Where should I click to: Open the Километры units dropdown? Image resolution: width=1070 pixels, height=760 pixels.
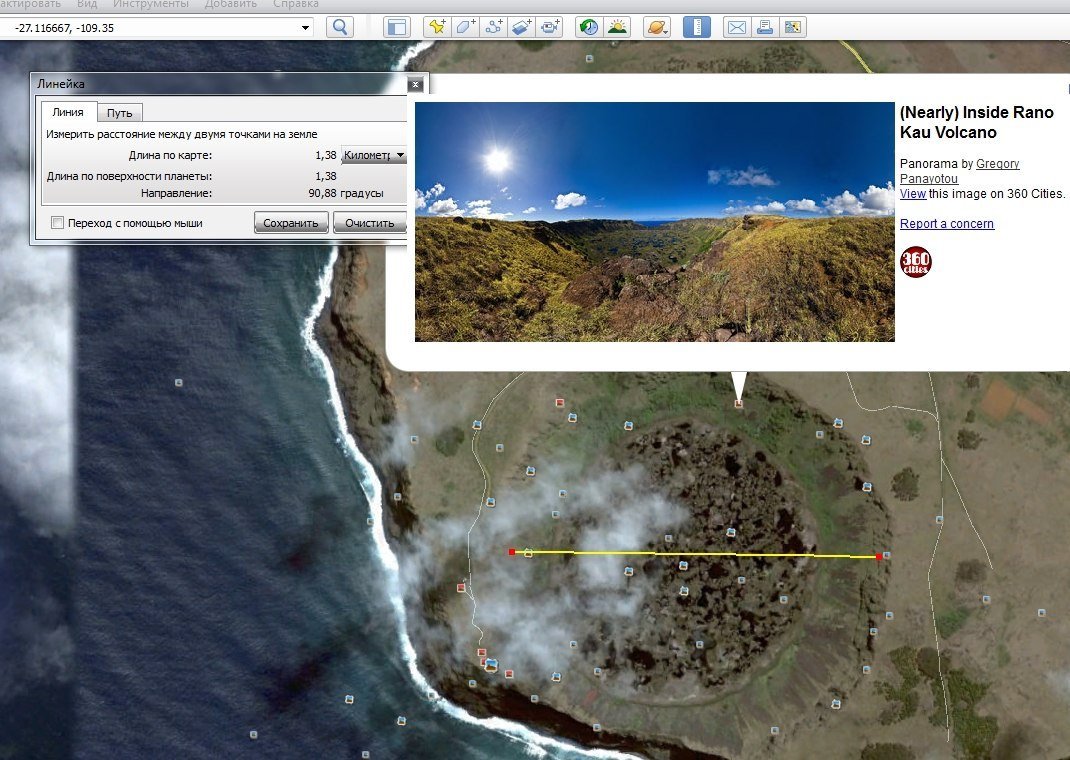point(374,156)
